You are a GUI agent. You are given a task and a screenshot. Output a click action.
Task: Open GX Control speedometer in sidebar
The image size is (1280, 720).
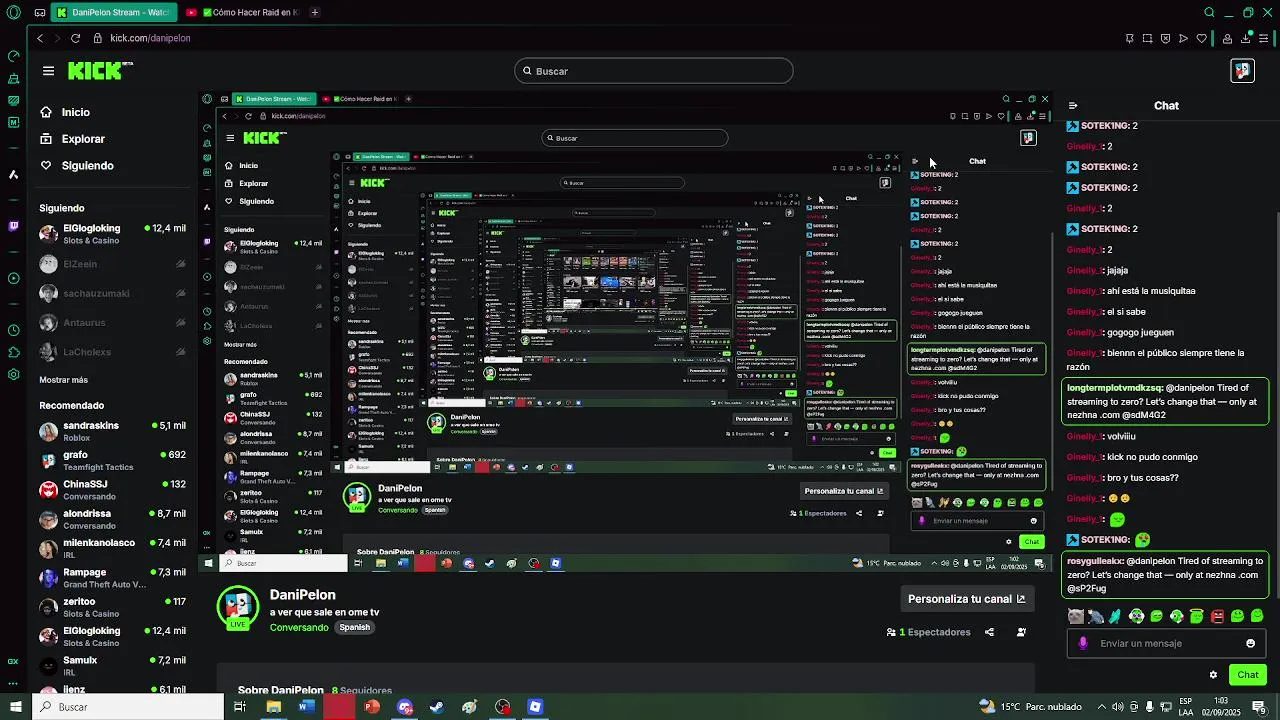tap(14, 56)
